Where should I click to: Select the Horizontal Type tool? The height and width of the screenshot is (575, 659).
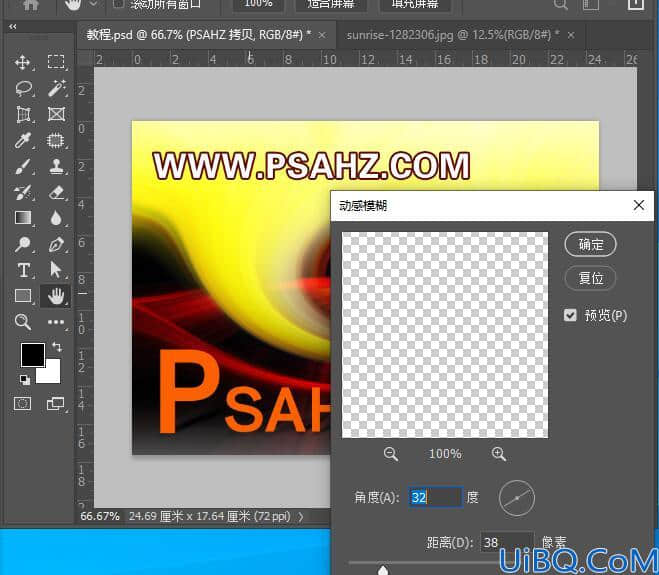pyautogui.click(x=24, y=270)
